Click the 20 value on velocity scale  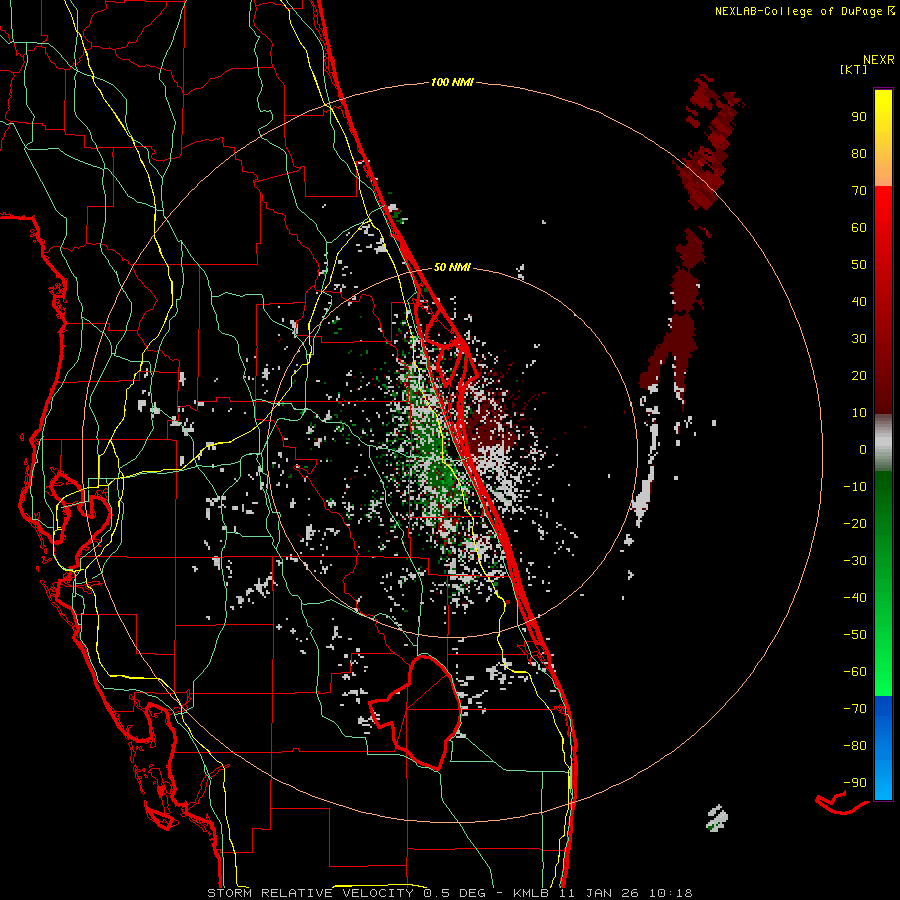coord(859,375)
